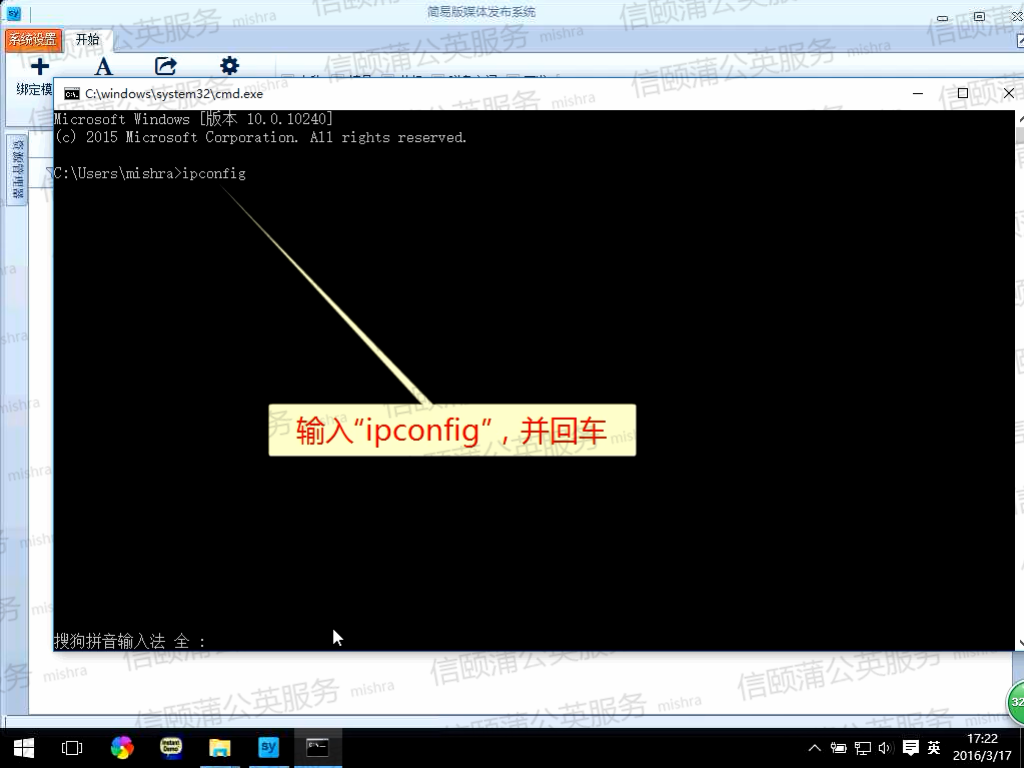Open File Explorer from the taskbar

(220, 747)
